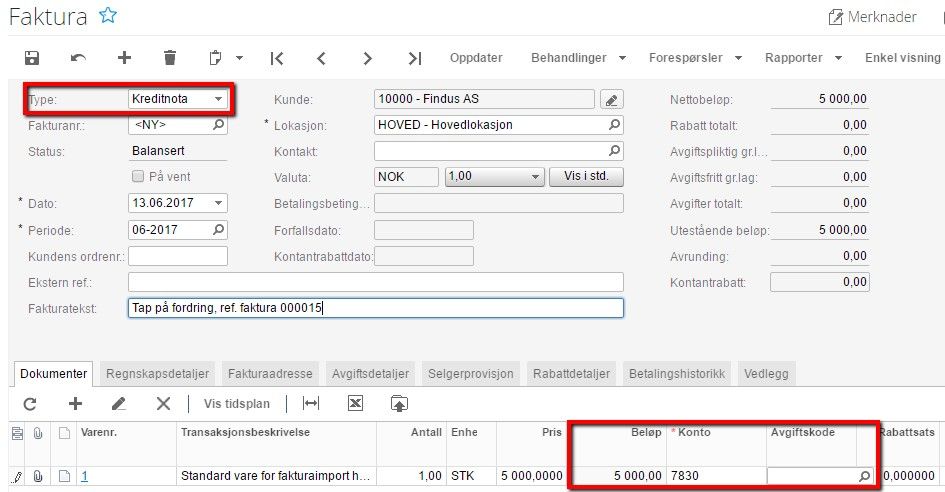Edit customer with pencil icon beside Kunde
The height and width of the screenshot is (492, 945).
612,99
